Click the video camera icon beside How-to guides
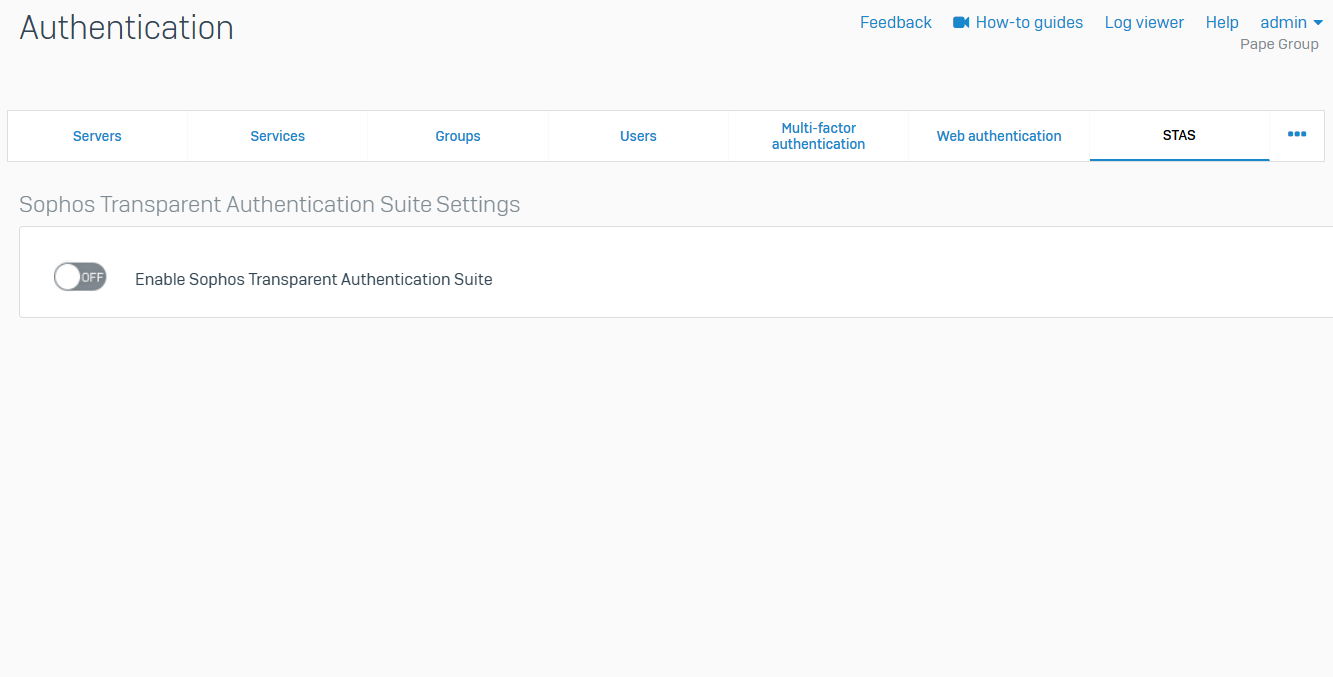 pyautogui.click(x=961, y=22)
